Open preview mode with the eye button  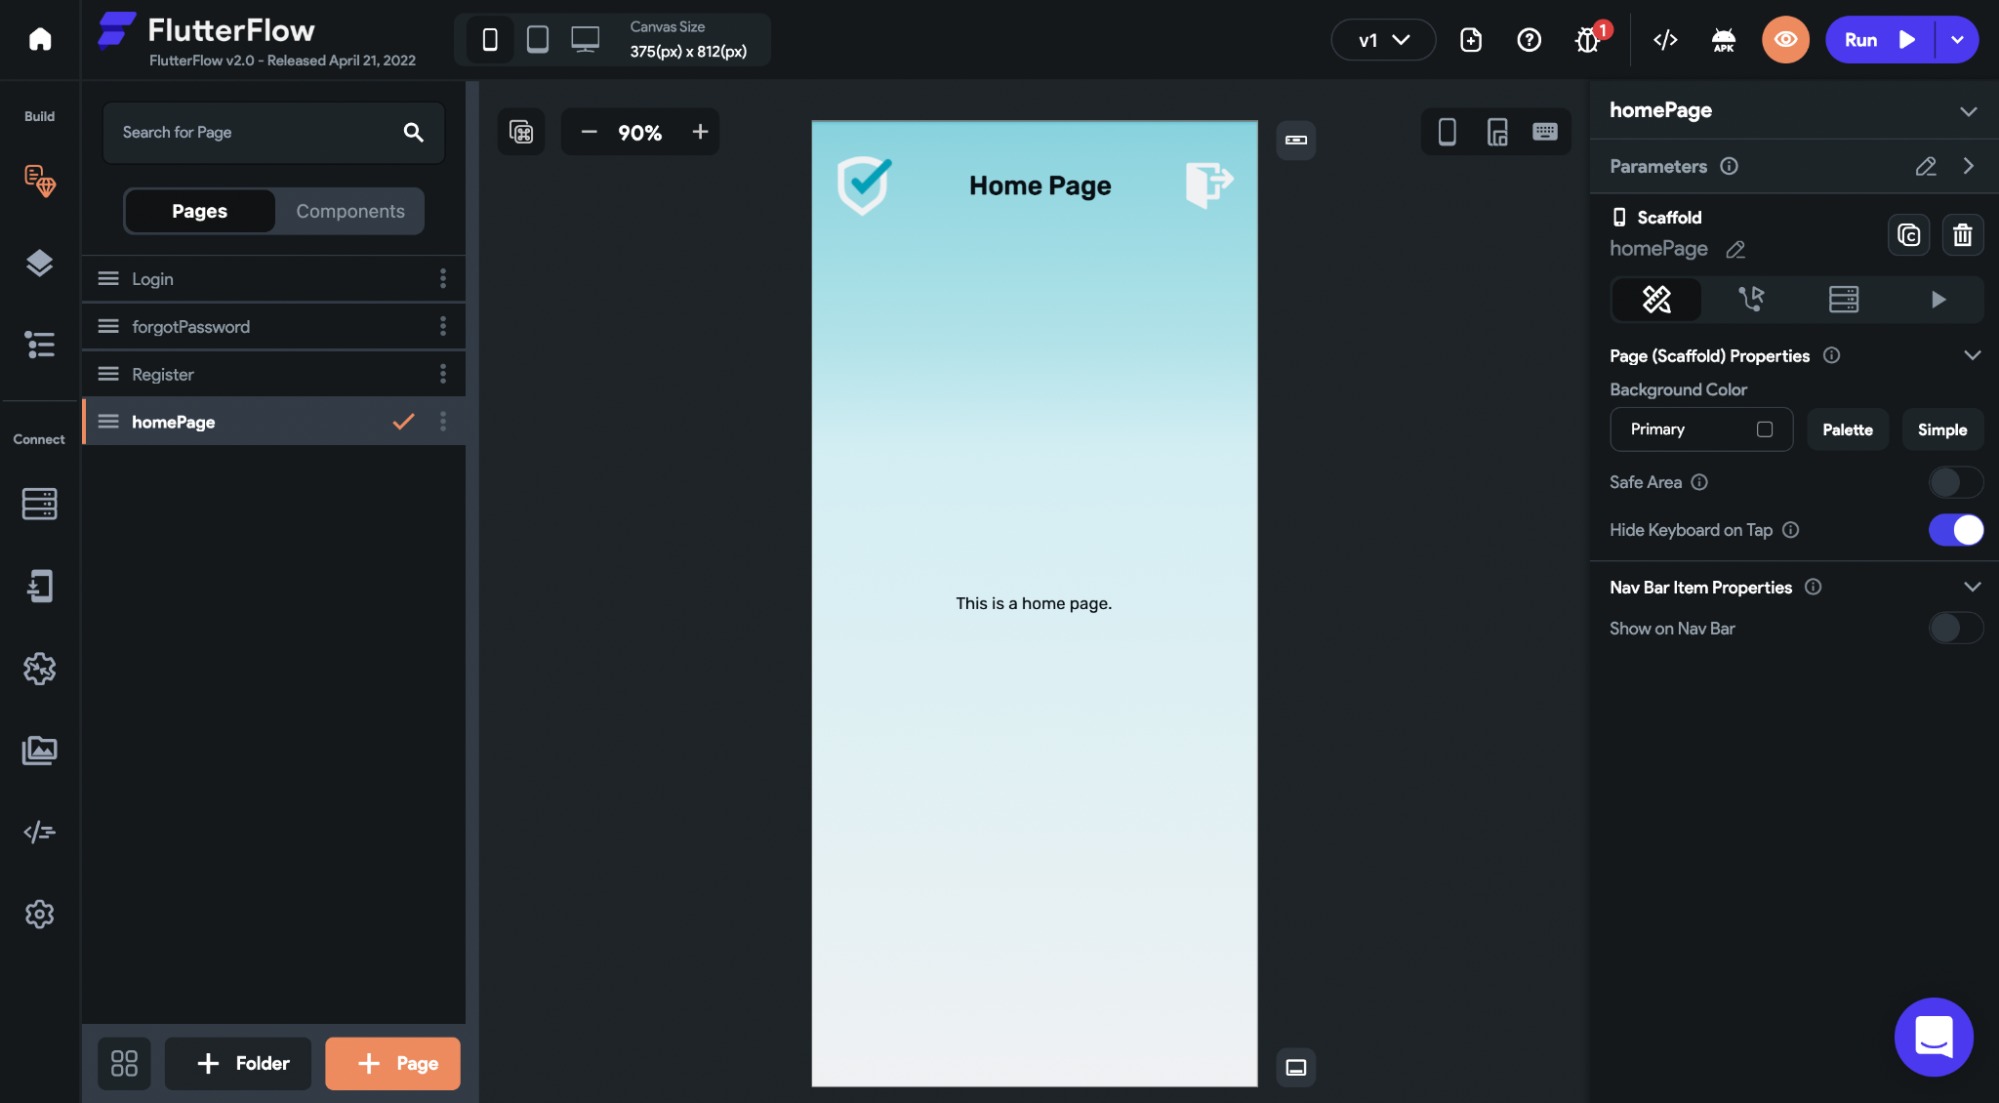[1786, 40]
